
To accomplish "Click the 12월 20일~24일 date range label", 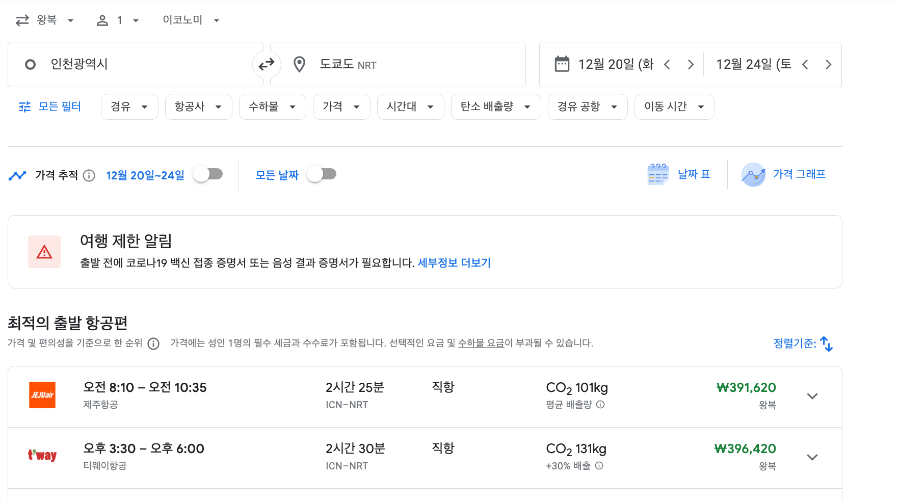I will pos(145,176).
